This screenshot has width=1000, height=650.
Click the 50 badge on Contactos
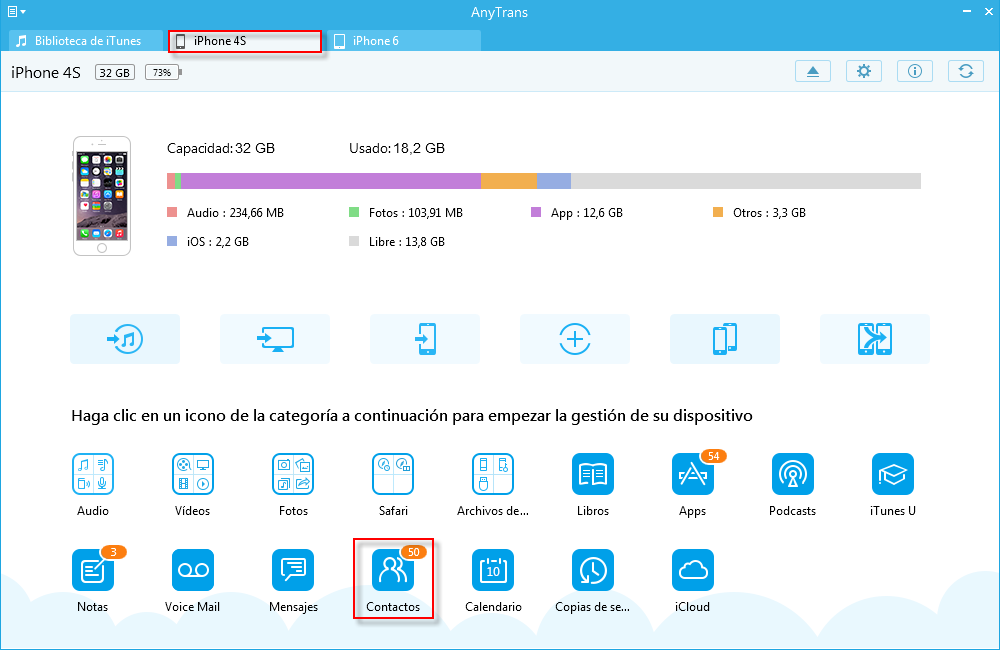pyautogui.click(x=414, y=552)
